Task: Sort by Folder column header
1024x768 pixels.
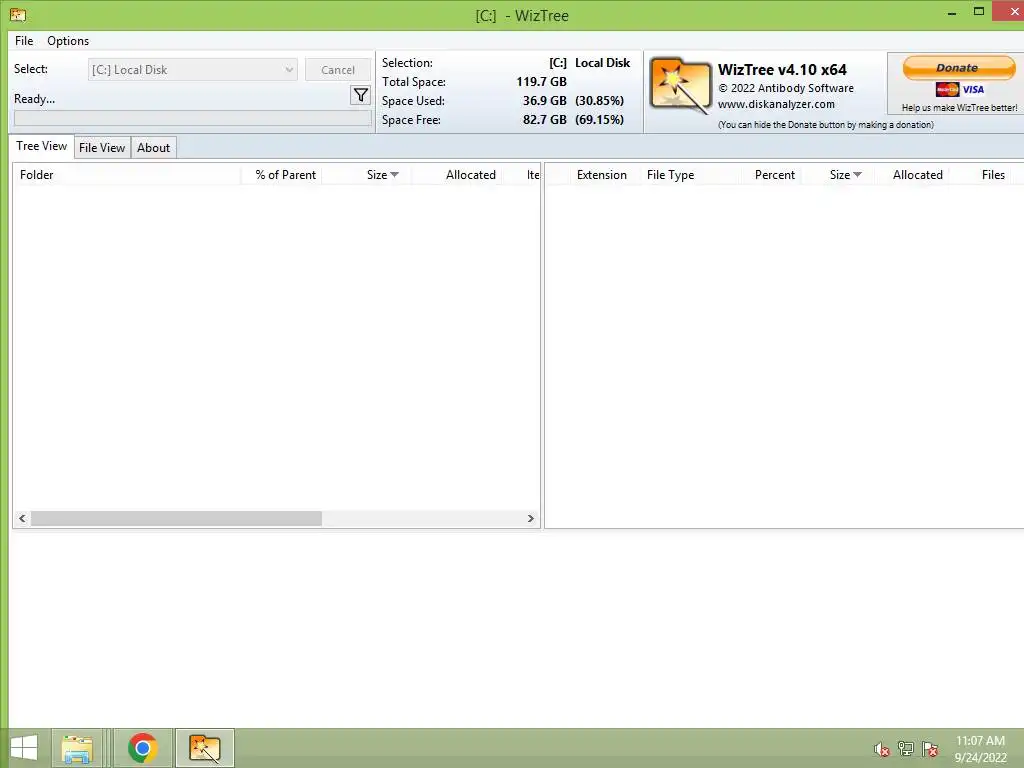Action: (x=127, y=174)
